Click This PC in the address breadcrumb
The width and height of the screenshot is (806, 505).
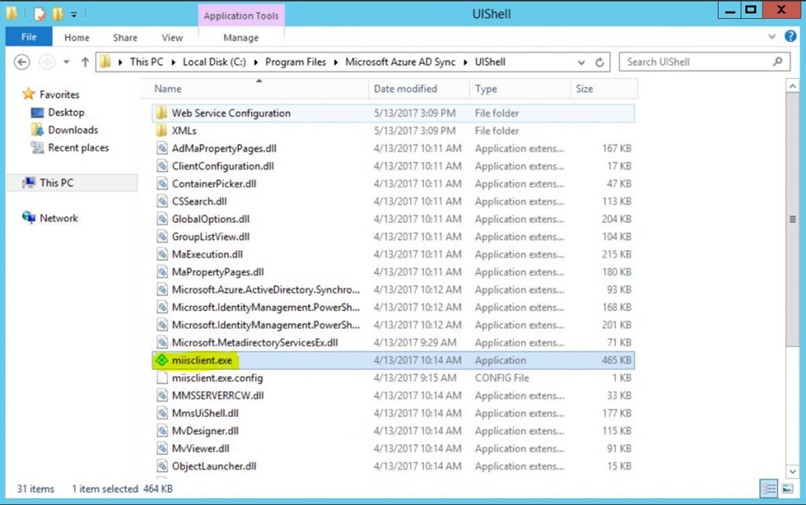pos(146,62)
